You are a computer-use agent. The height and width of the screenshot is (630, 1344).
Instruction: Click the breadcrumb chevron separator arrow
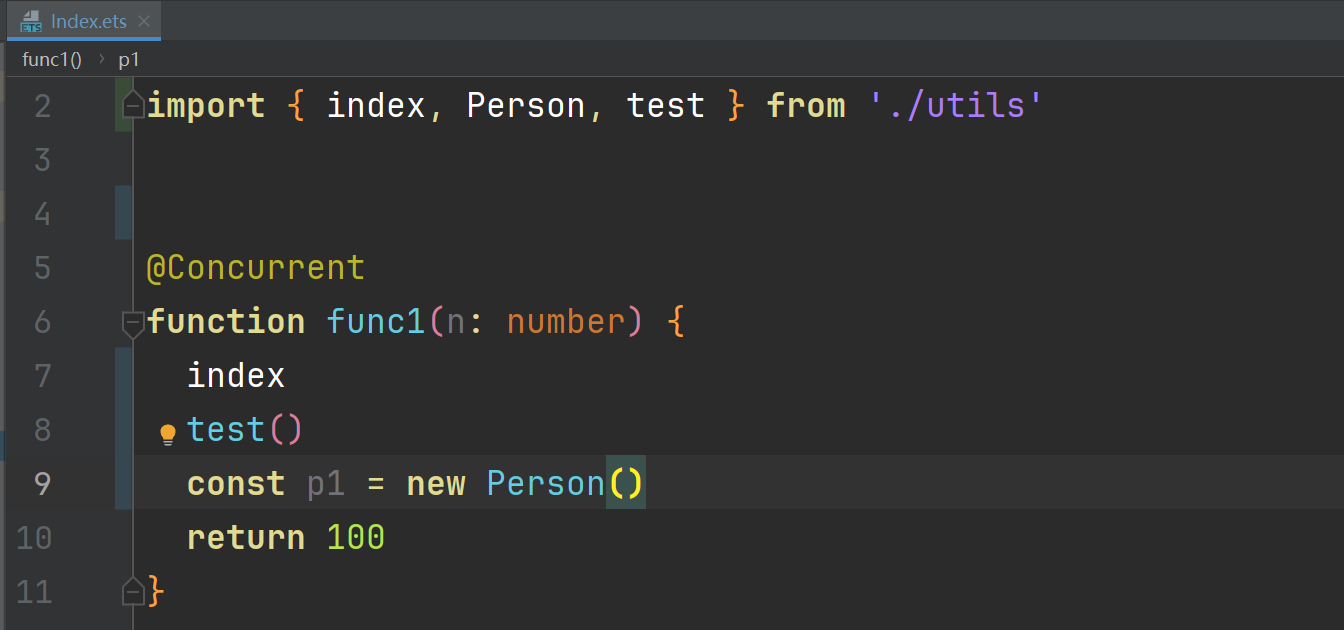(x=101, y=60)
